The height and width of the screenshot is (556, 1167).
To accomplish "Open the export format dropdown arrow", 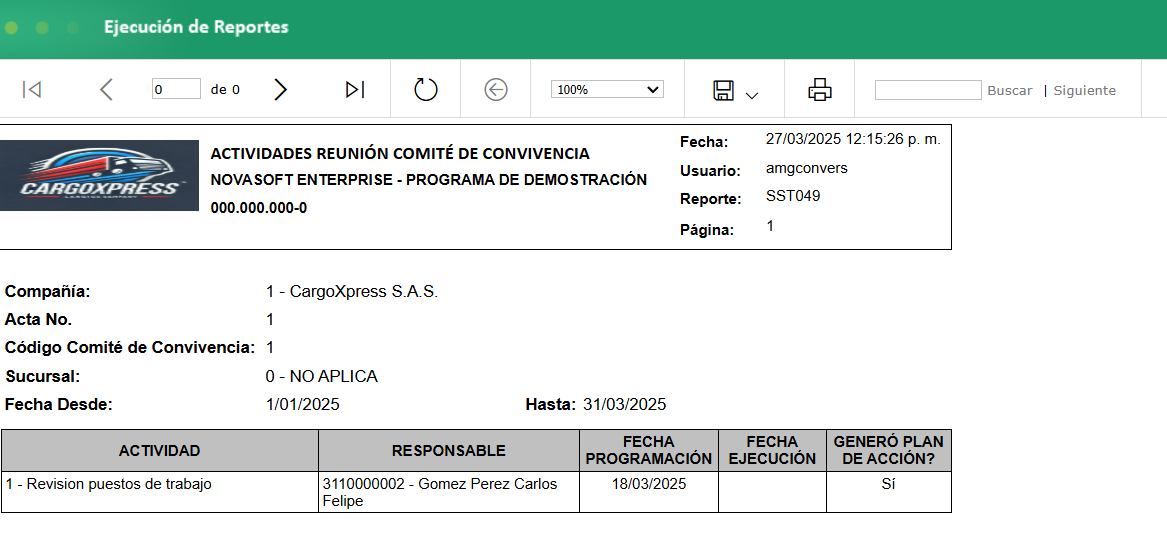I will [x=752, y=95].
